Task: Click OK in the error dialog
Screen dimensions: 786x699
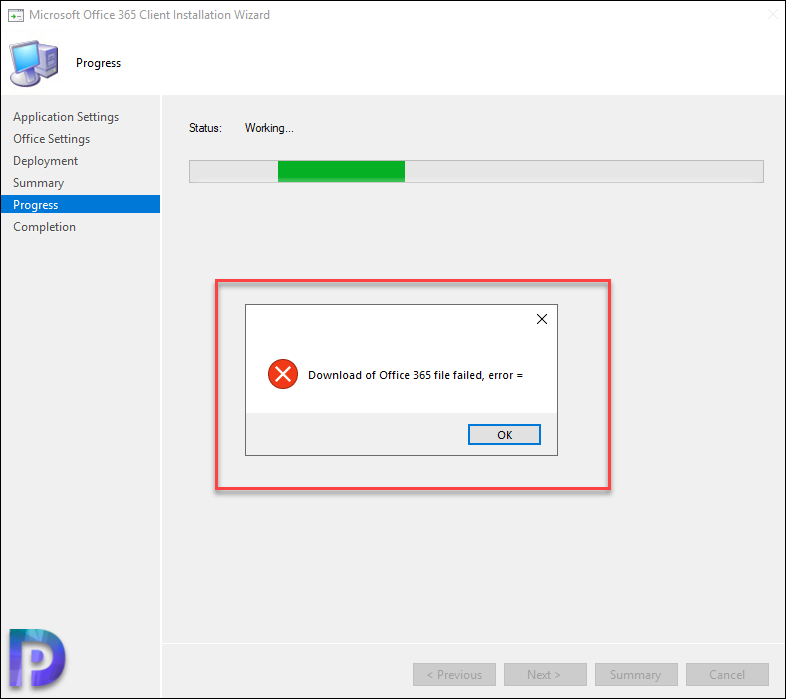Action: pyautogui.click(x=504, y=434)
